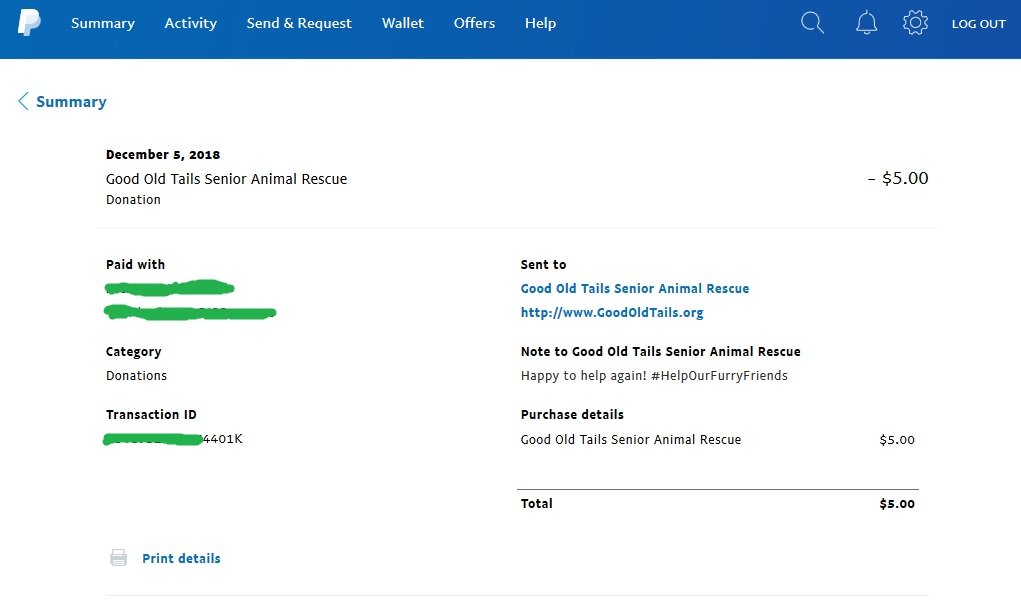
Task: Go back via the Summary breadcrumb link
Action: coord(71,102)
